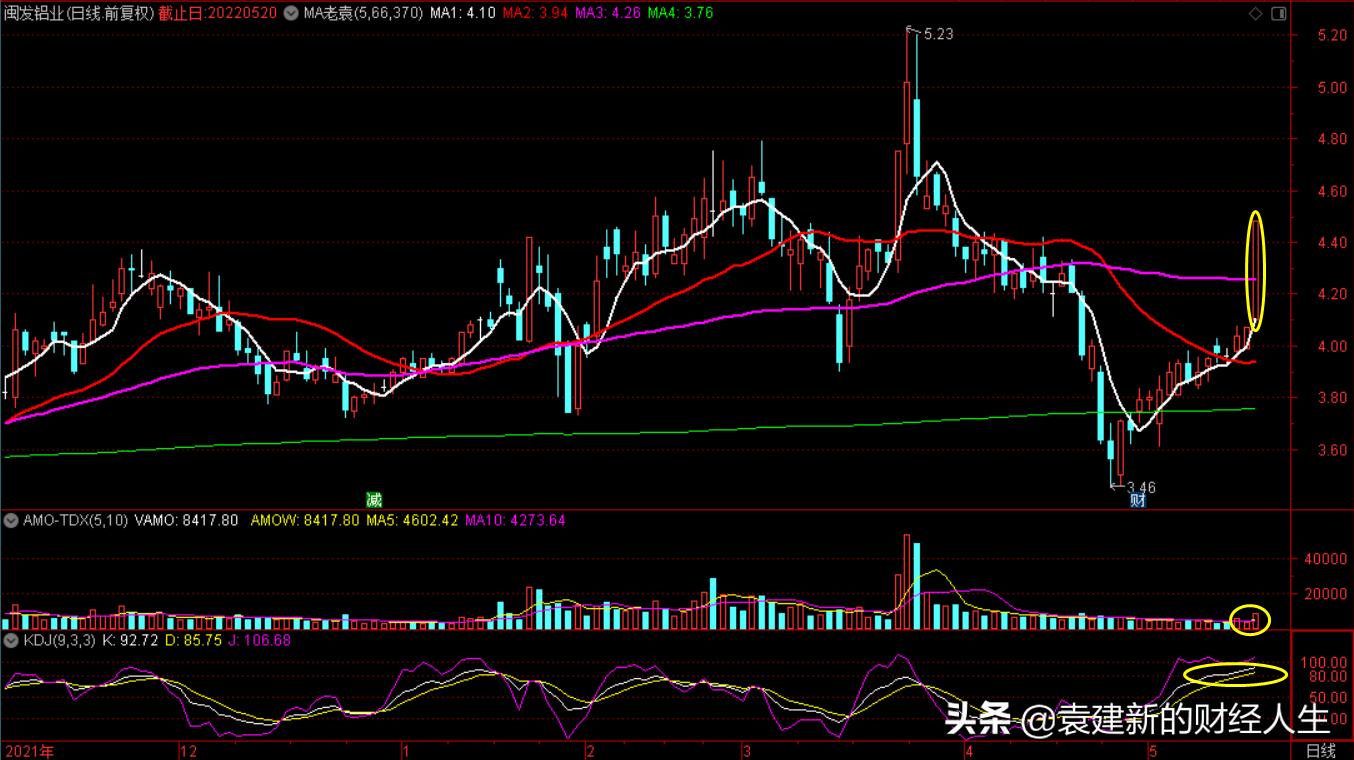Click the red MA2: 3.94 value
This screenshot has width=1354, height=760.
click(535, 13)
